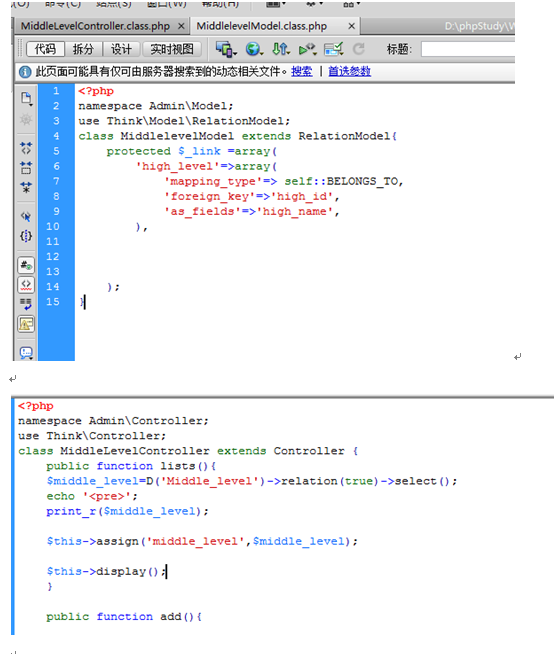Click line number 13 in the gutter

pyautogui.click(x=53, y=272)
